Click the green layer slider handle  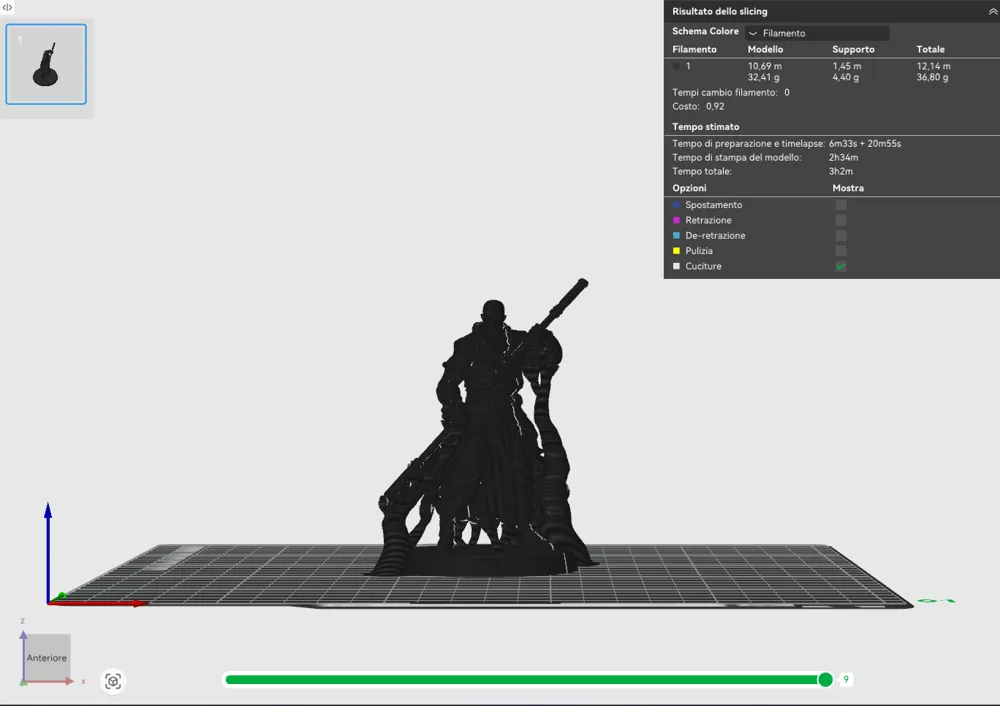(x=825, y=680)
